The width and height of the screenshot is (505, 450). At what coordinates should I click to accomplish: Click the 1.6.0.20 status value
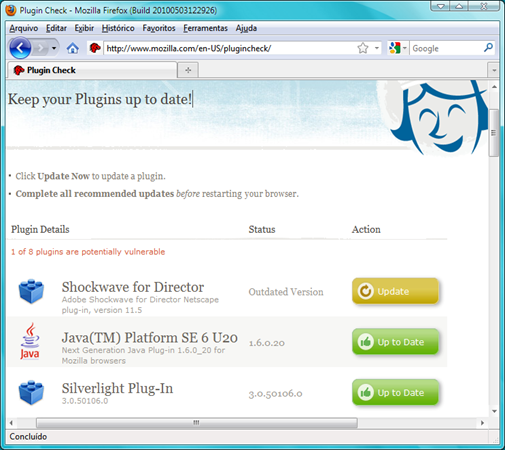(267, 343)
